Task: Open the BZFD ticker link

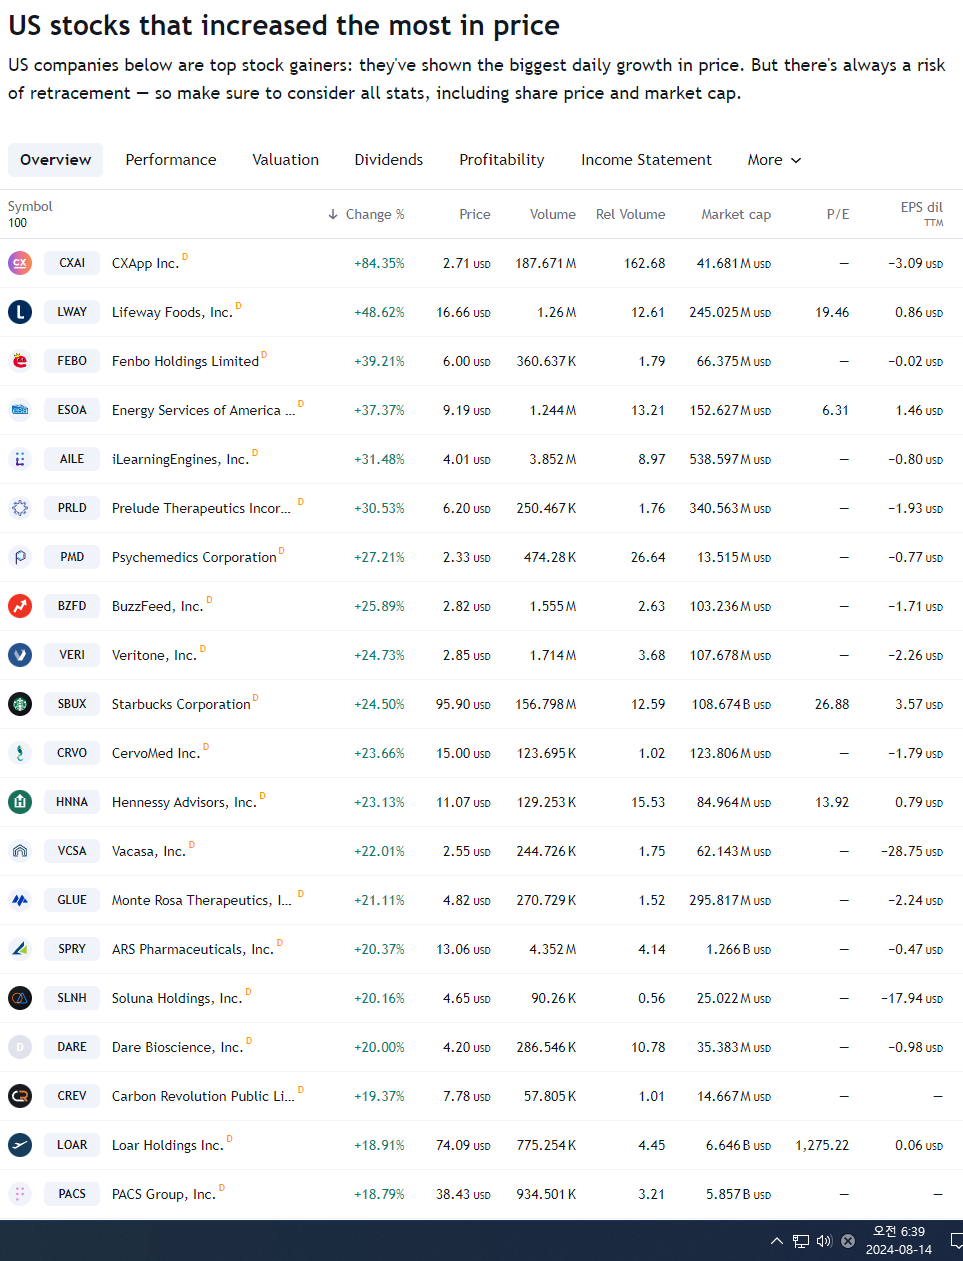Action: (72, 606)
